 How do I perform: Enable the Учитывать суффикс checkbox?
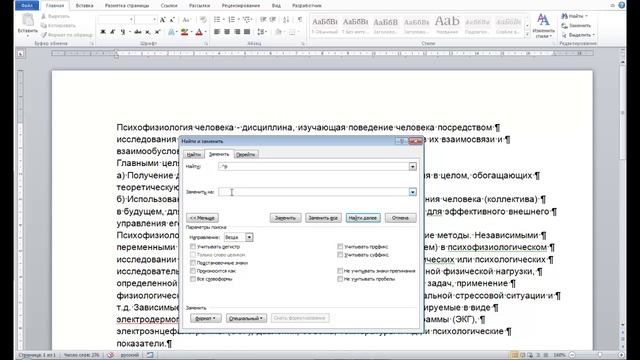(x=340, y=255)
